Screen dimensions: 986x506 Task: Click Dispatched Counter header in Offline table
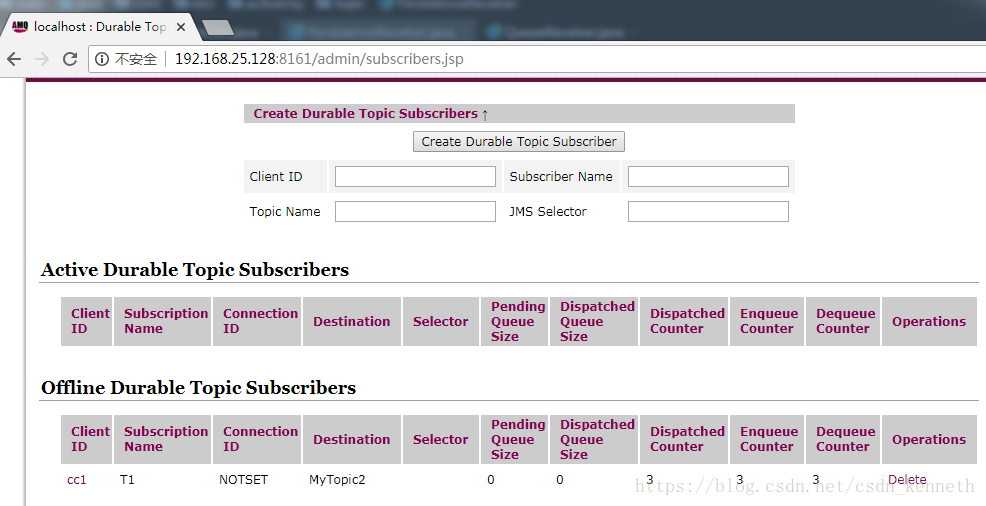click(684, 439)
